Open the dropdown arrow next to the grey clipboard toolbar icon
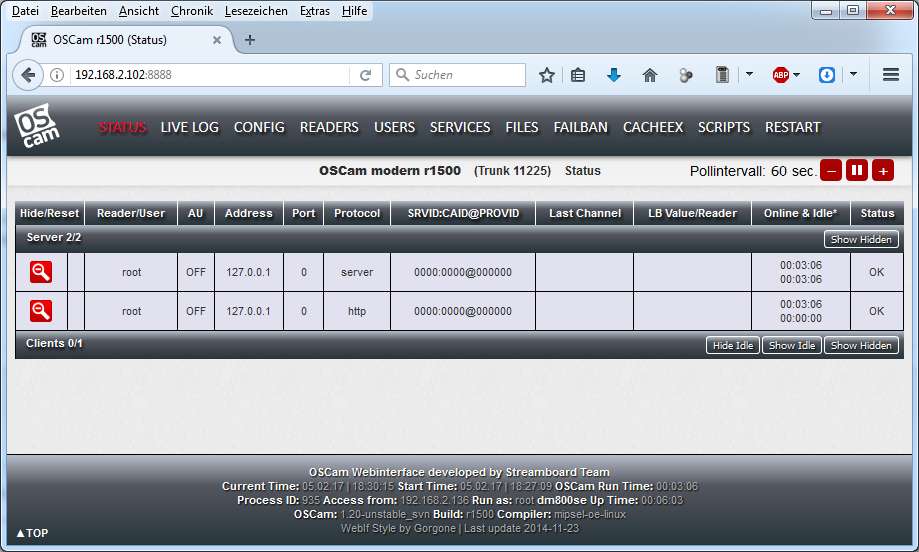Viewport: 919px width, 552px height. coord(749,75)
